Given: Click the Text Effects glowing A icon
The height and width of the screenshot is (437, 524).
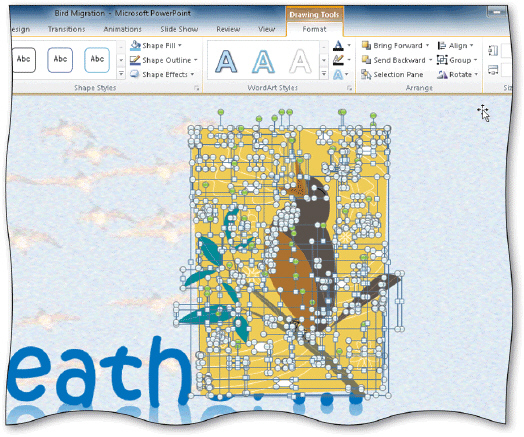Looking at the screenshot, I should (338, 74).
